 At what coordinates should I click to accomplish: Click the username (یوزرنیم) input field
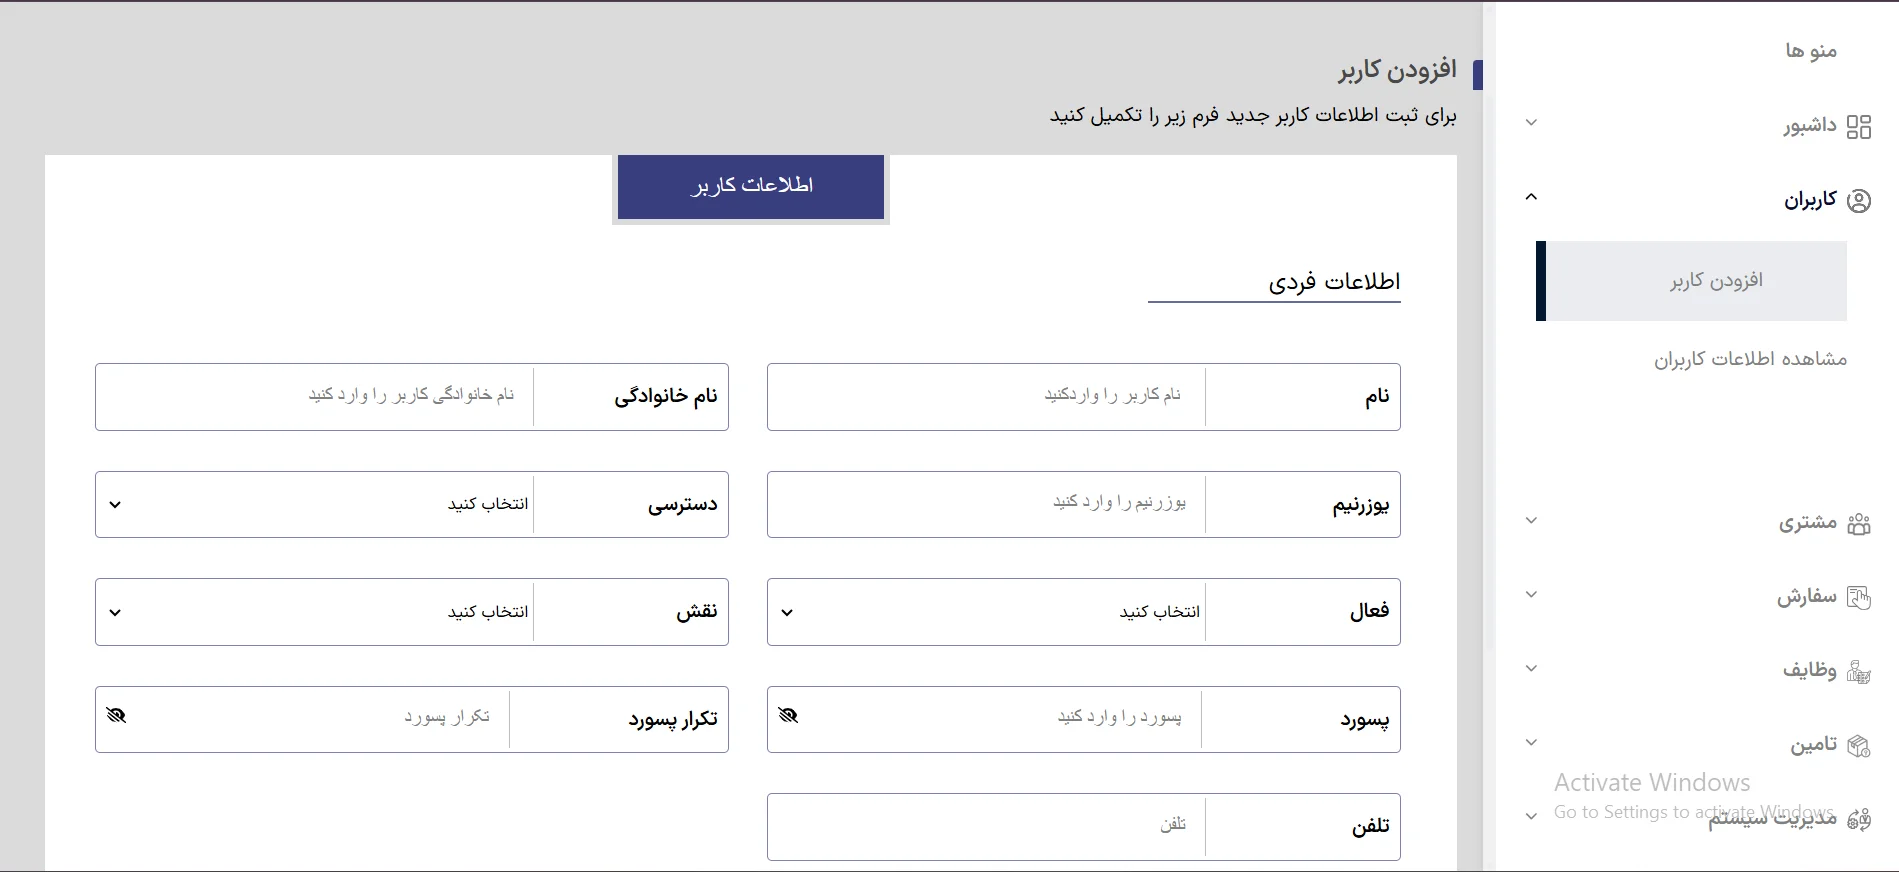[x=986, y=504]
